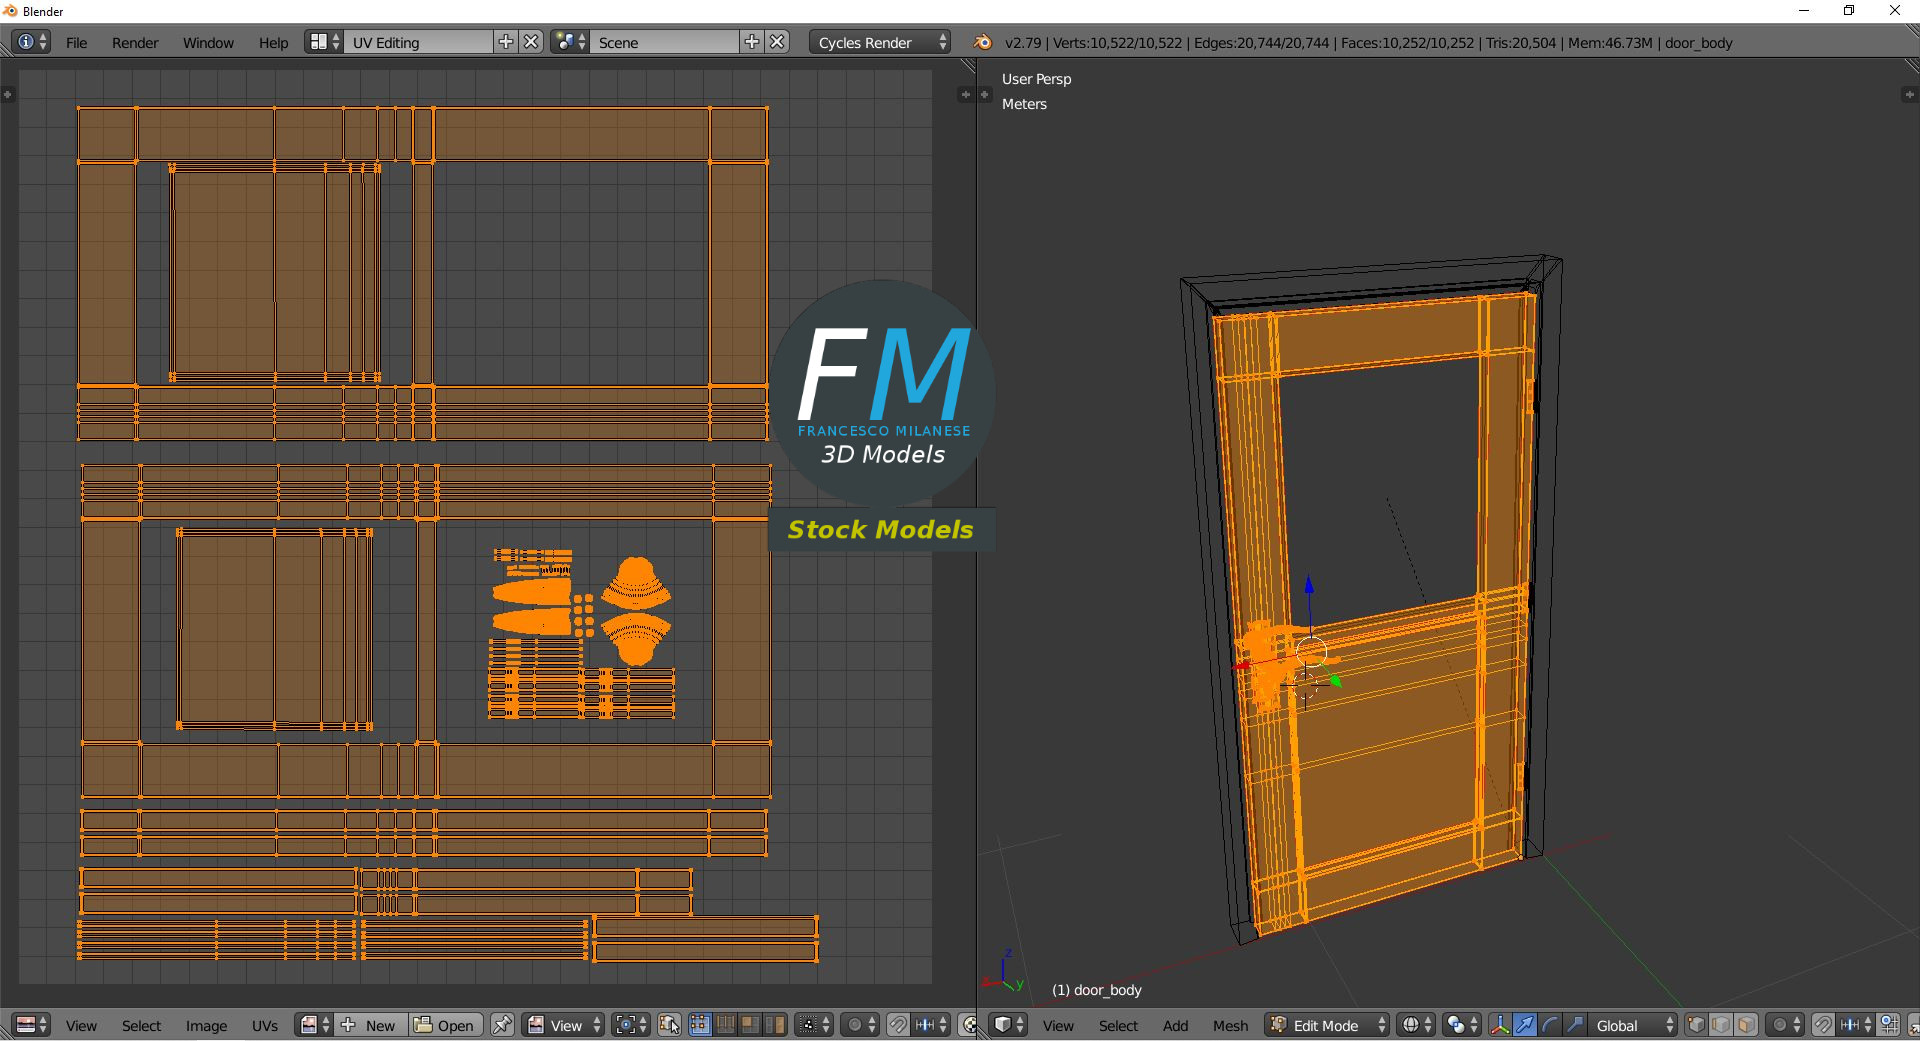Image resolution: width=1920 pixels, height=1041 pixels.
Task: Open the Edit Mode dropdown
Action: click(1327, 1025)
